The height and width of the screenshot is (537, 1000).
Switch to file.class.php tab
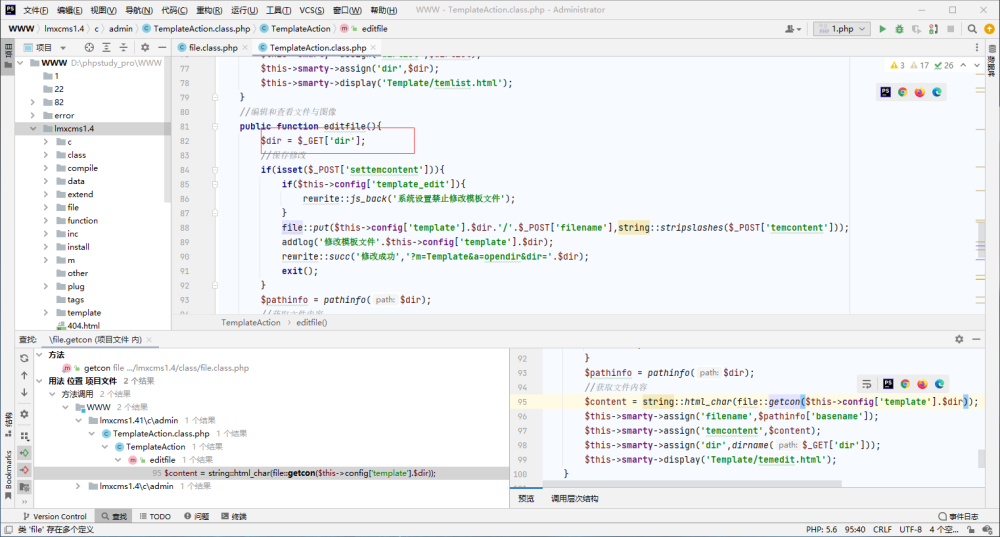(x=213, y=47)
